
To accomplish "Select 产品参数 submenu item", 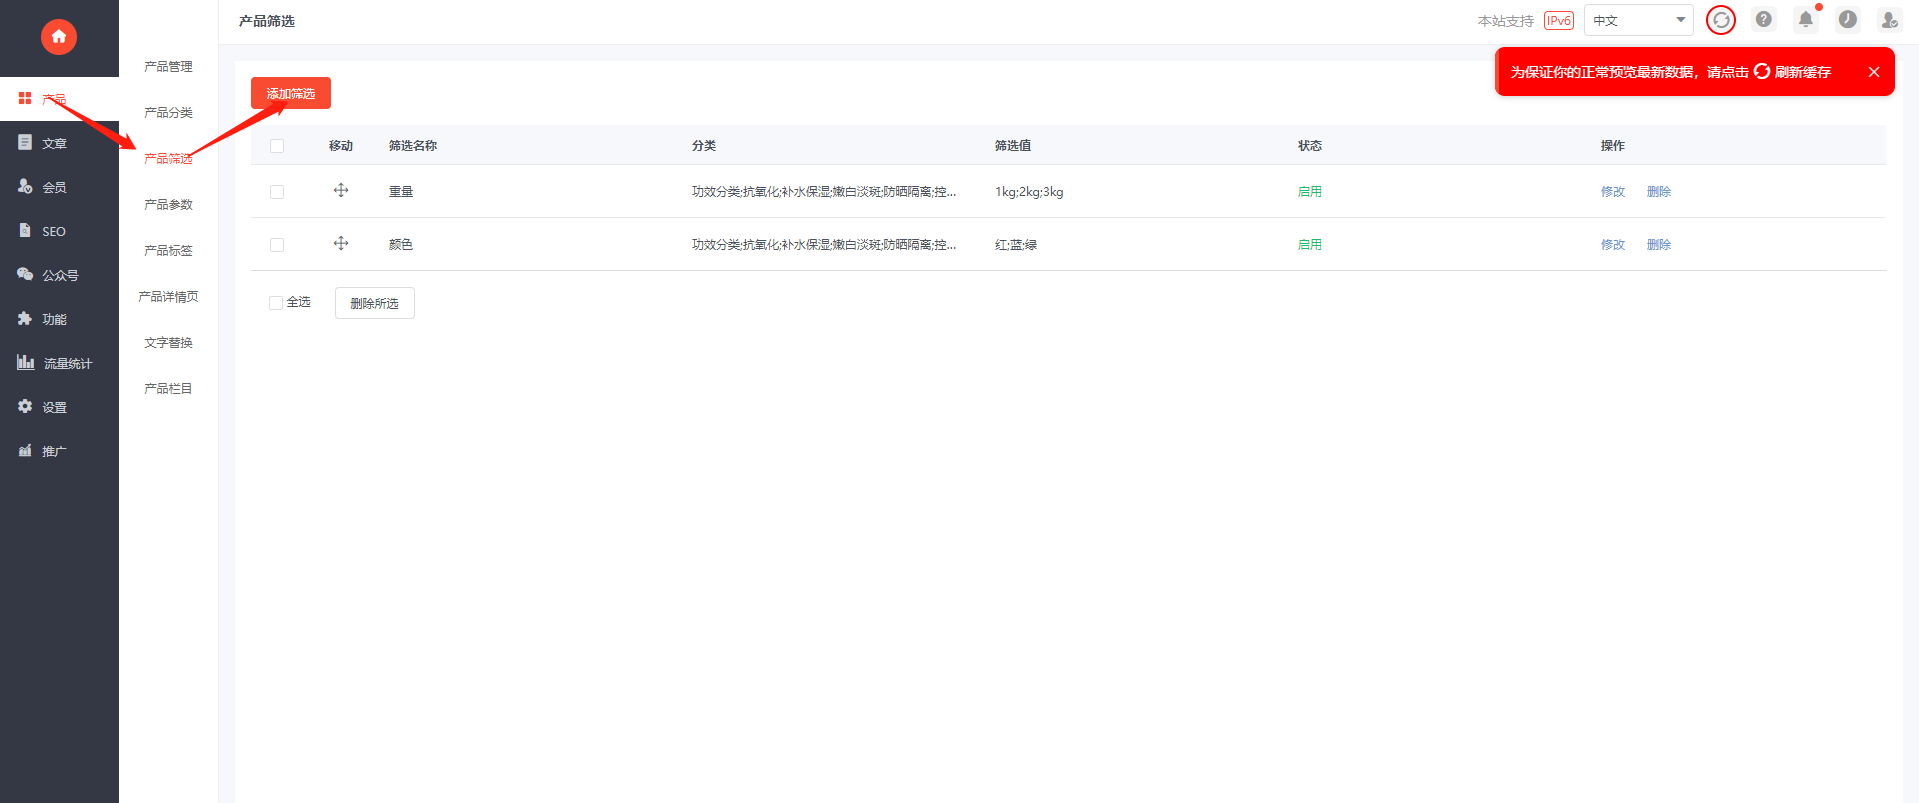I will coord(168,204).
